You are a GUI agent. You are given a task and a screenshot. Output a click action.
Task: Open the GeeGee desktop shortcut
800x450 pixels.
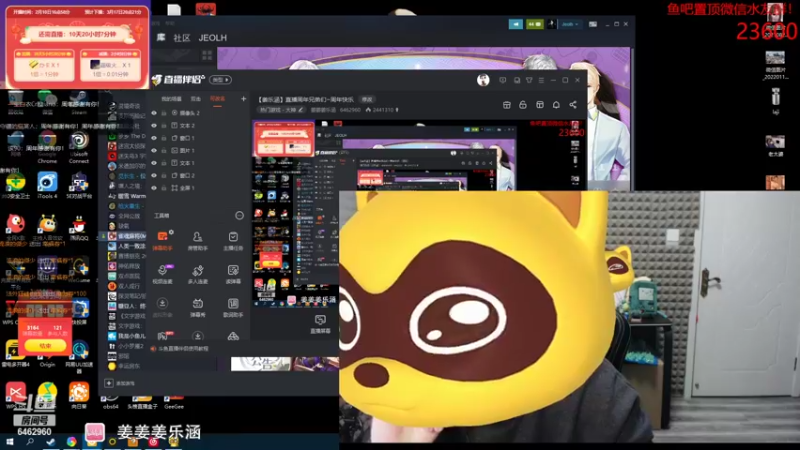click(173, 402)
